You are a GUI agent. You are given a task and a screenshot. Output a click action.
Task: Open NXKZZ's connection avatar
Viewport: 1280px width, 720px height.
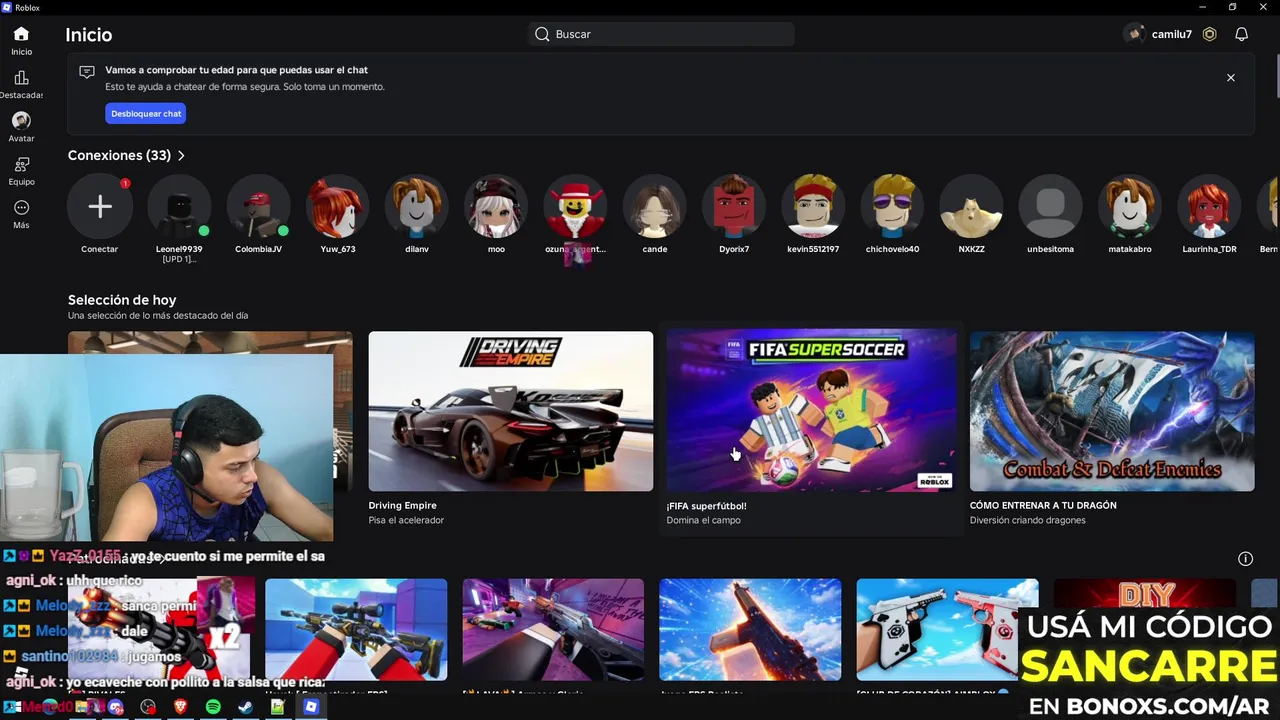tap(972, 207)
